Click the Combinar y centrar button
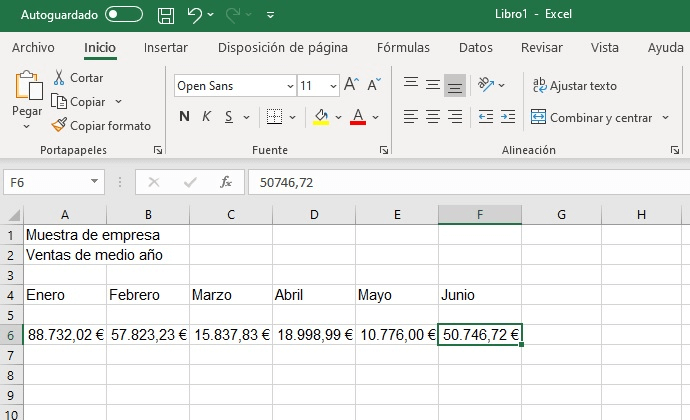Viewport: 690px width, 420px height. pos(591,118)
